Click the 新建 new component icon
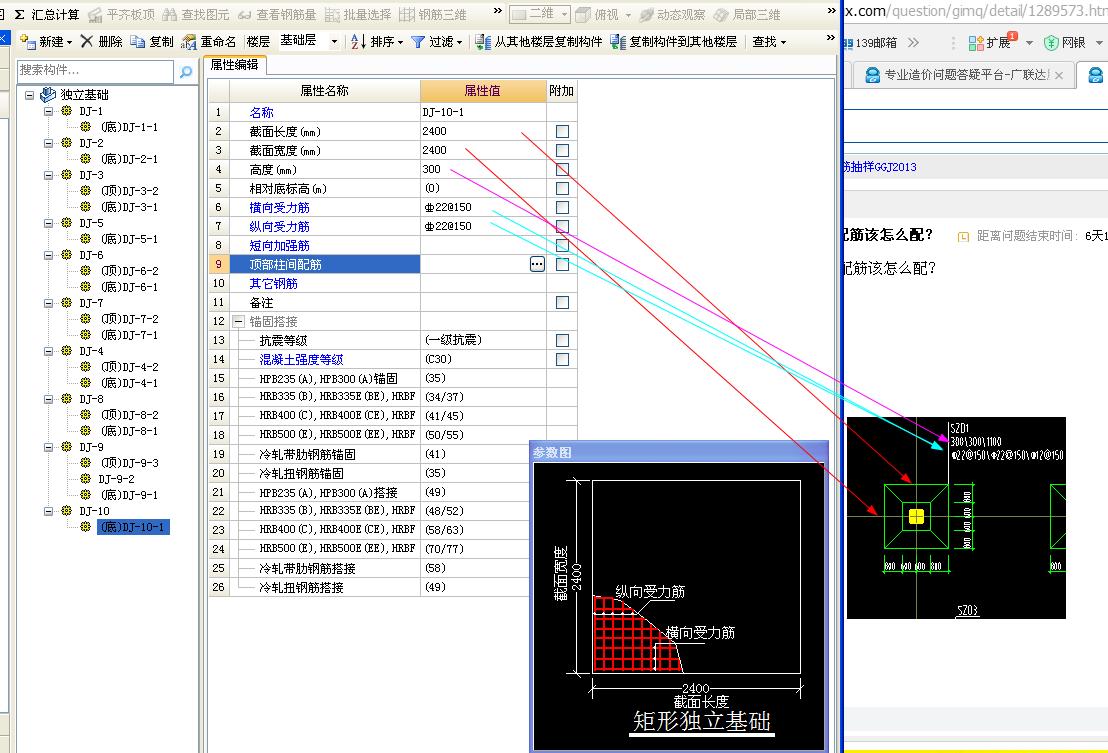This screenshot has width=1108, height=753. click(x=28, y=42)
